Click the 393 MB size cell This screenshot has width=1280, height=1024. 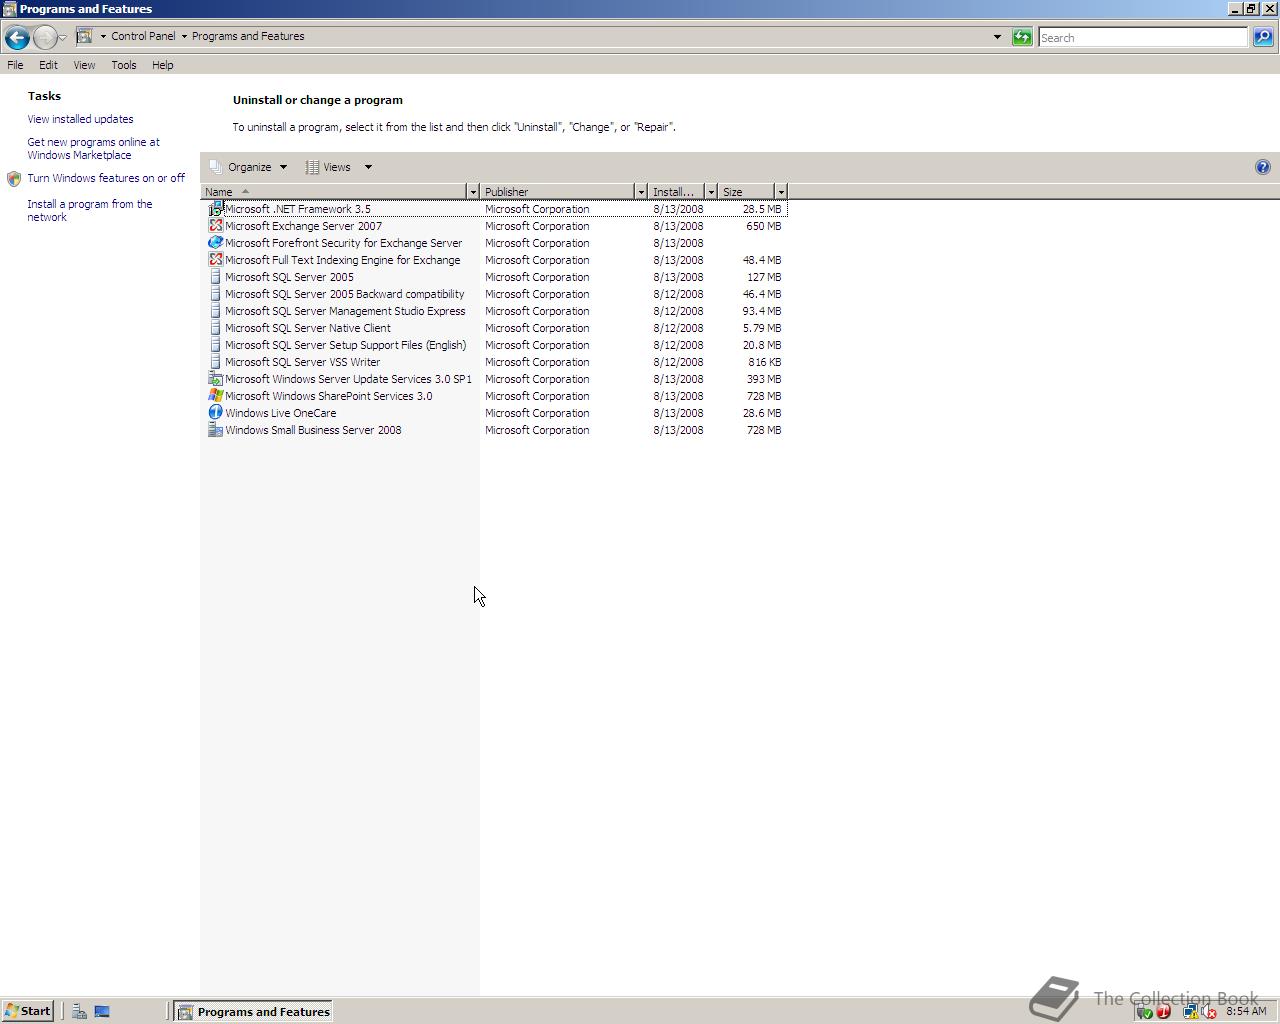tap(763, 379)
